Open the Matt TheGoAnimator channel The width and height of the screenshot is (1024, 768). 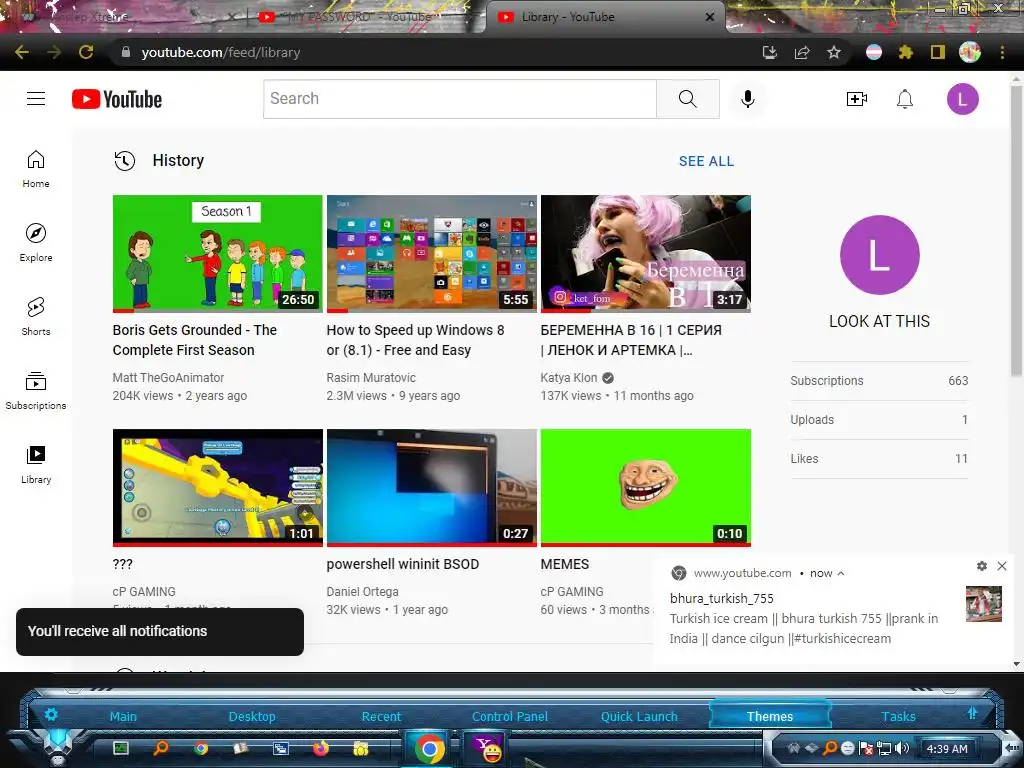point(168,377)
